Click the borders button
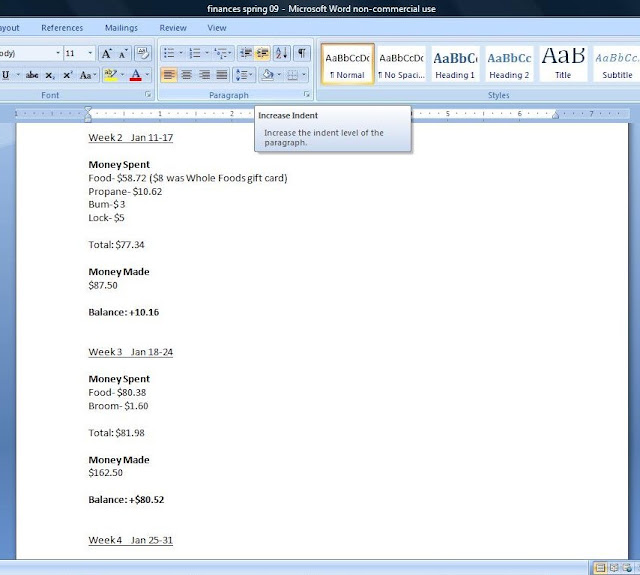Screen dimensions: 640x575 tap(292, 75)
